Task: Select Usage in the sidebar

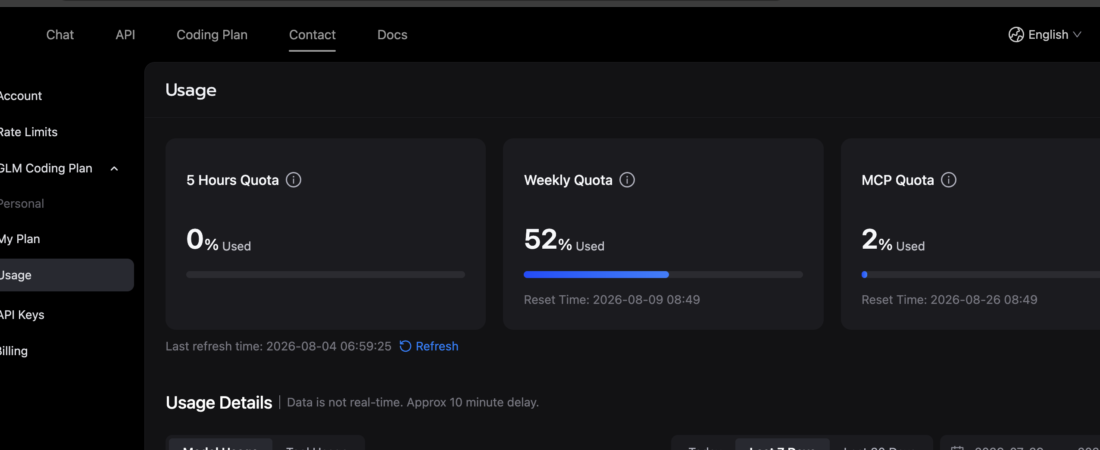Action: tap(66, 275)
